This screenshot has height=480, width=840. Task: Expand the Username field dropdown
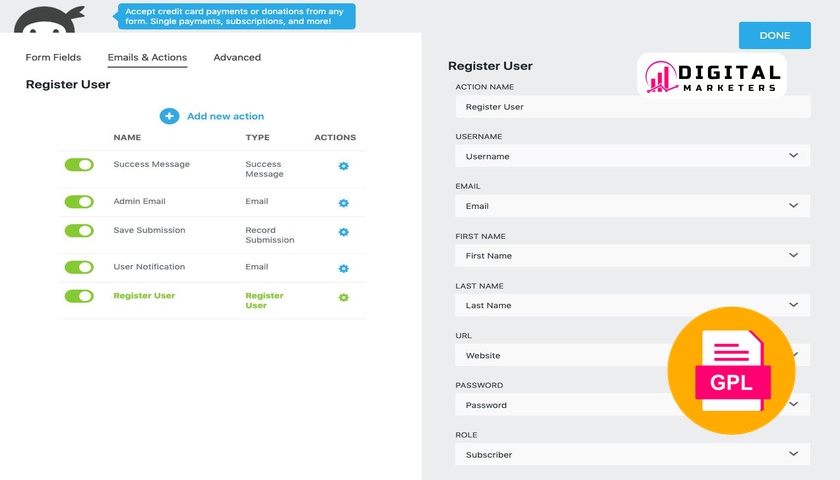coord(633,156)
